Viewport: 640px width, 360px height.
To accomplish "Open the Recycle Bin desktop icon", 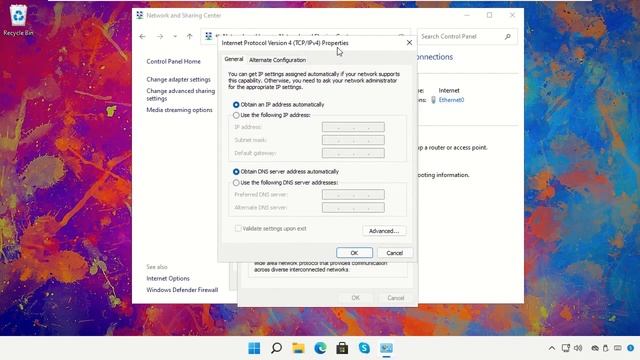I will (x=18, y=20).
